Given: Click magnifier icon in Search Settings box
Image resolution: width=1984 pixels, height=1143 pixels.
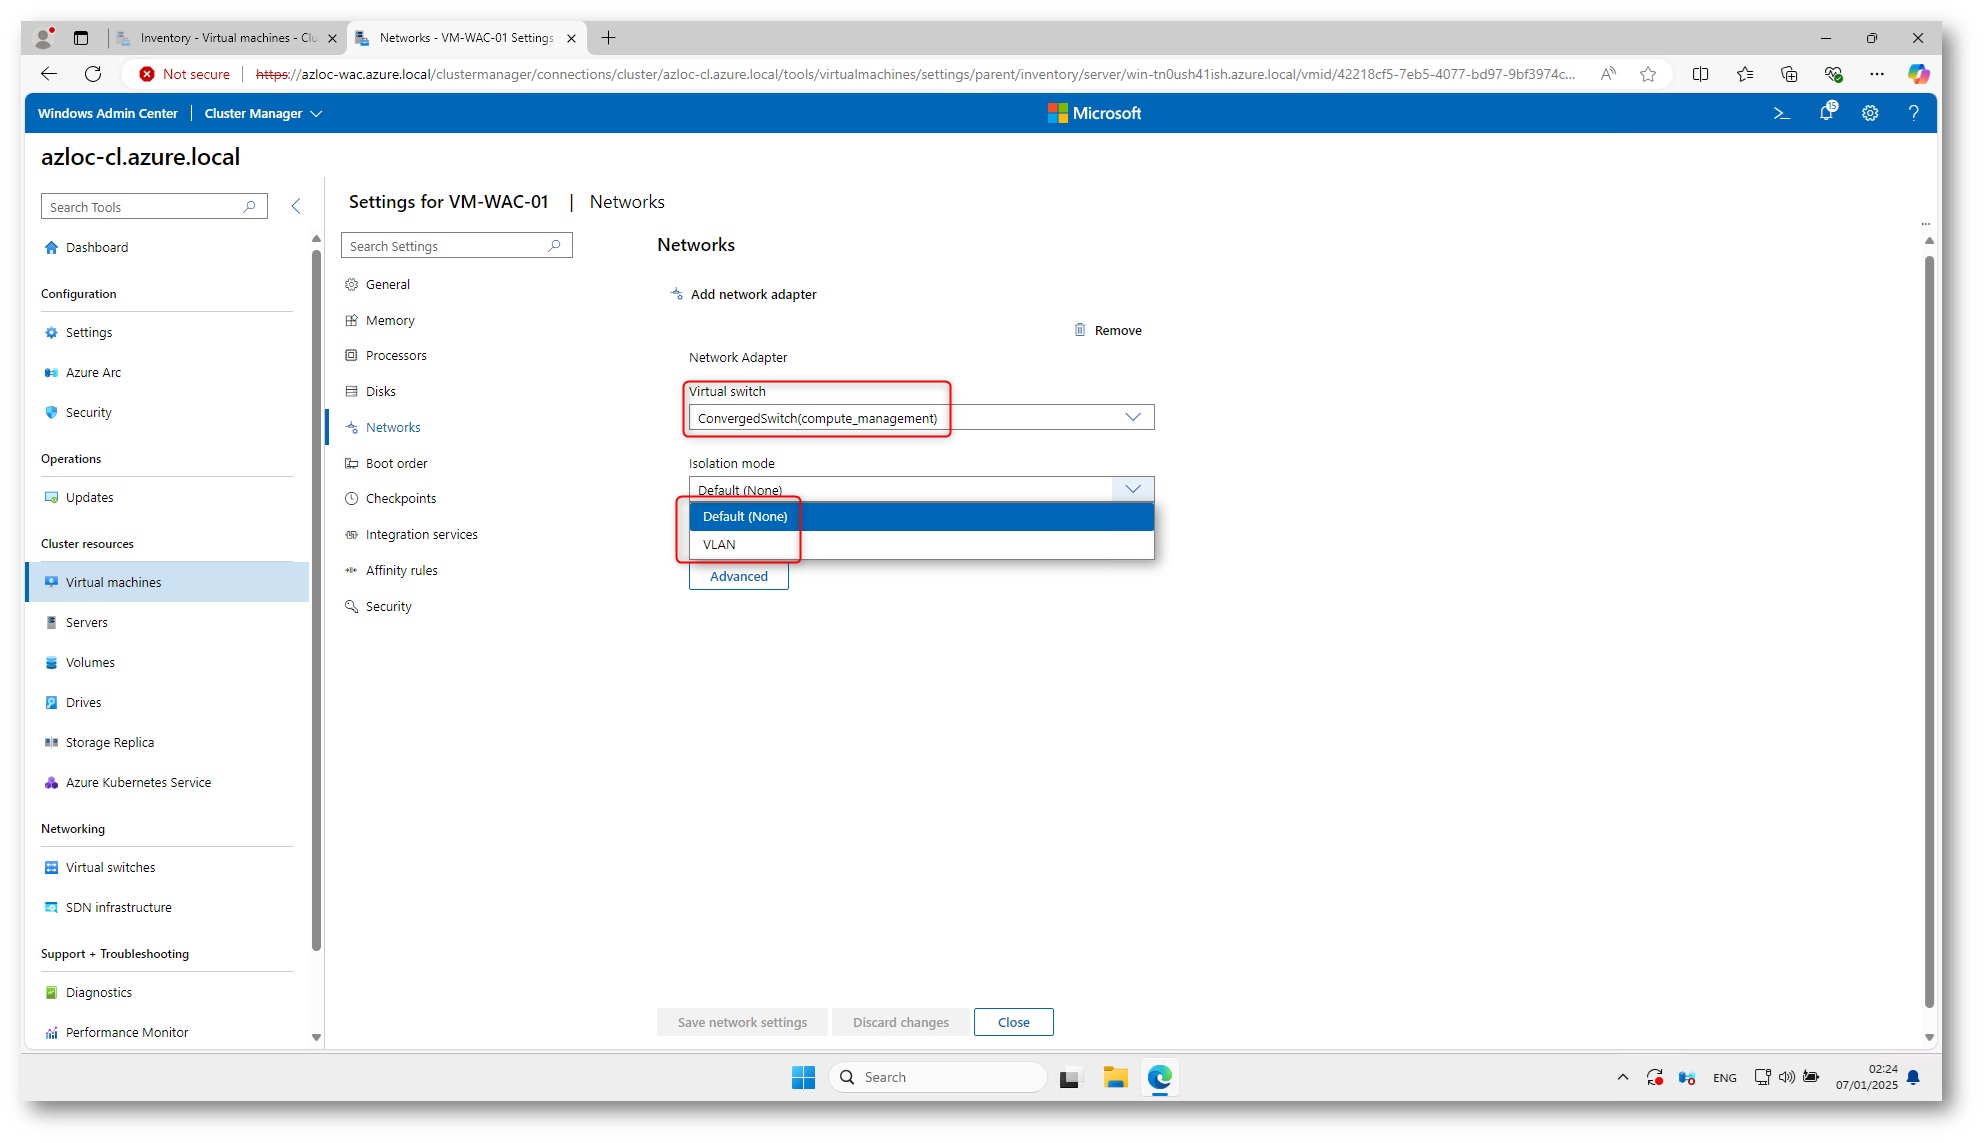Looking at the screenshot, I should coord(554,246).
